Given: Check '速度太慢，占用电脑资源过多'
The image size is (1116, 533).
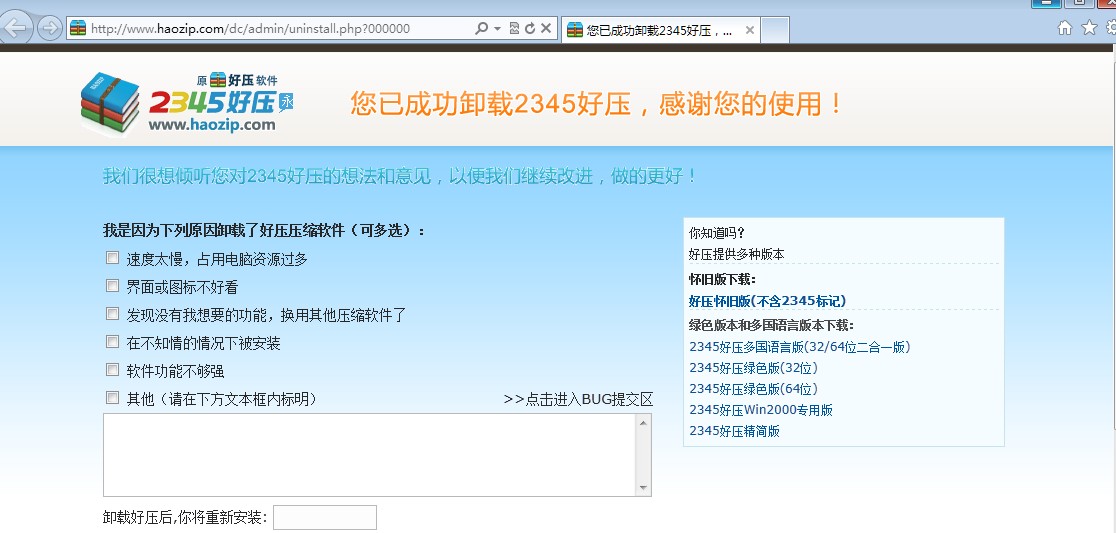Looking at the screenshot, I should [112, 258].
